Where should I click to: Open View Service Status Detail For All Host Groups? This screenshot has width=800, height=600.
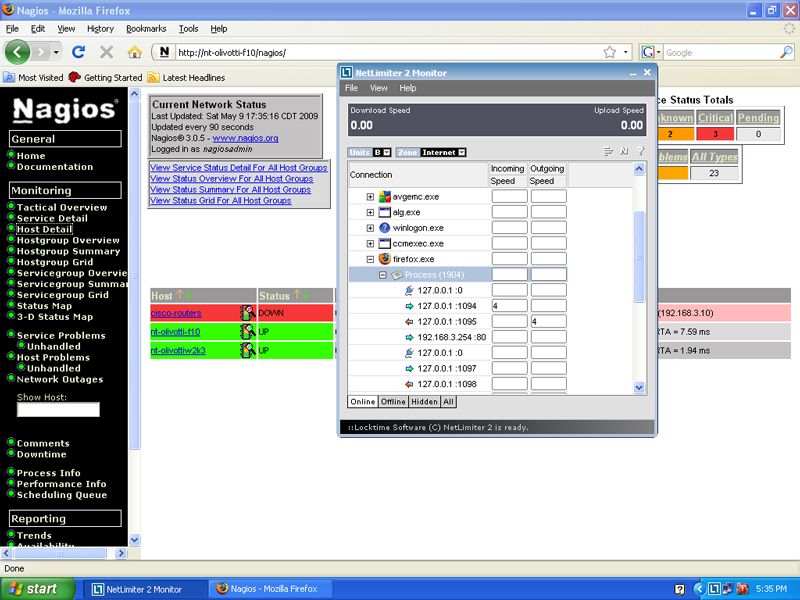coord(239,168)
